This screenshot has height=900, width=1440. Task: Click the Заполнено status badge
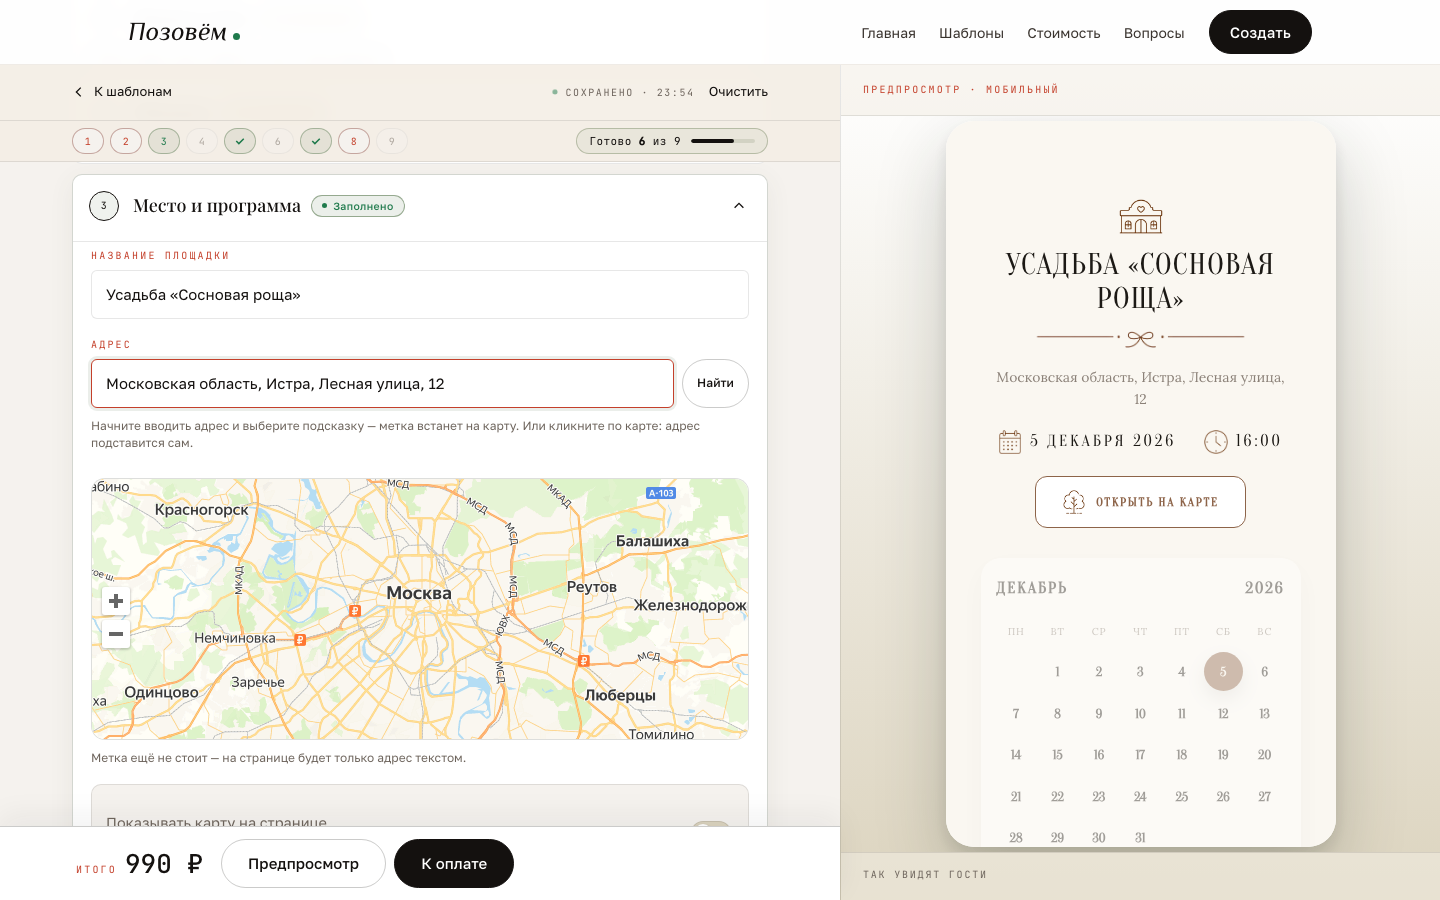(358, 206)
